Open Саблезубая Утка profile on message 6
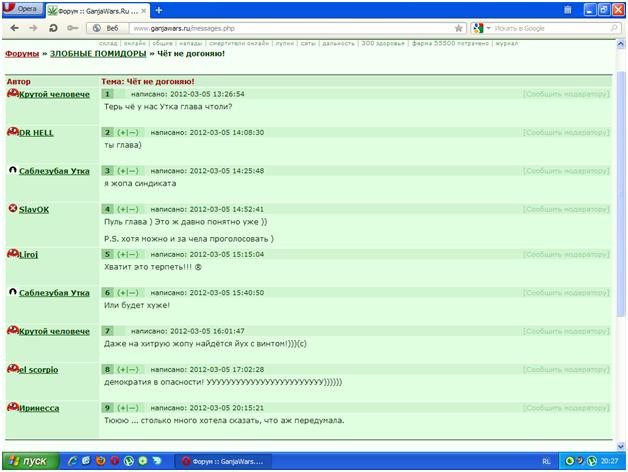 [x=54, y=293]
